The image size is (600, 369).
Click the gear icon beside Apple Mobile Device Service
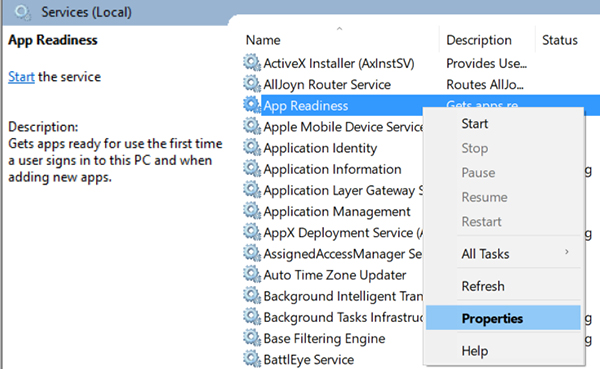[252, 126]
